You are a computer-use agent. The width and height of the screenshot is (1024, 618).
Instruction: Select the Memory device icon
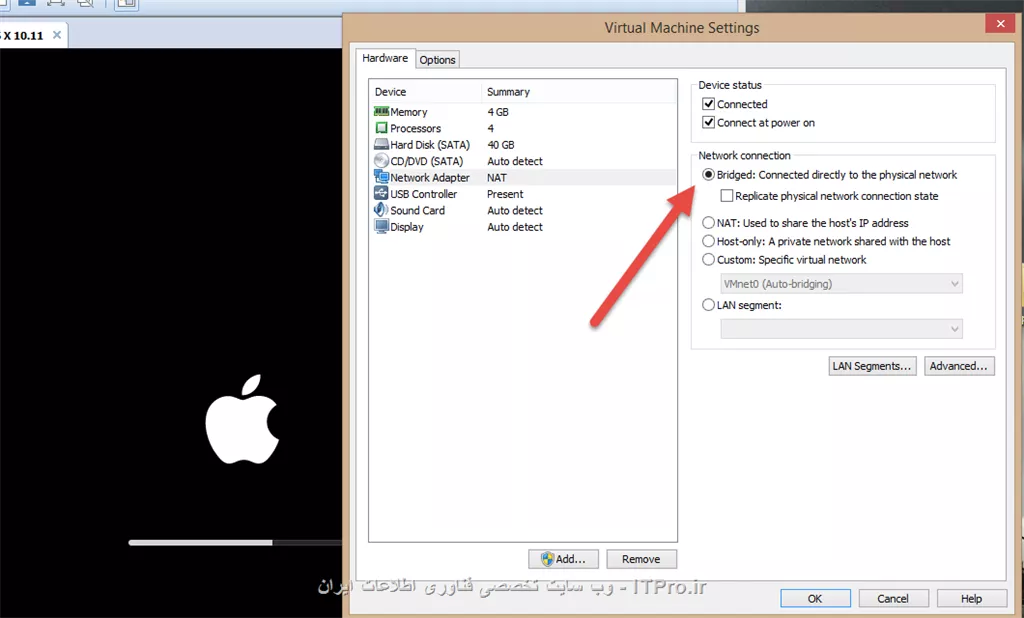(381, 112)
